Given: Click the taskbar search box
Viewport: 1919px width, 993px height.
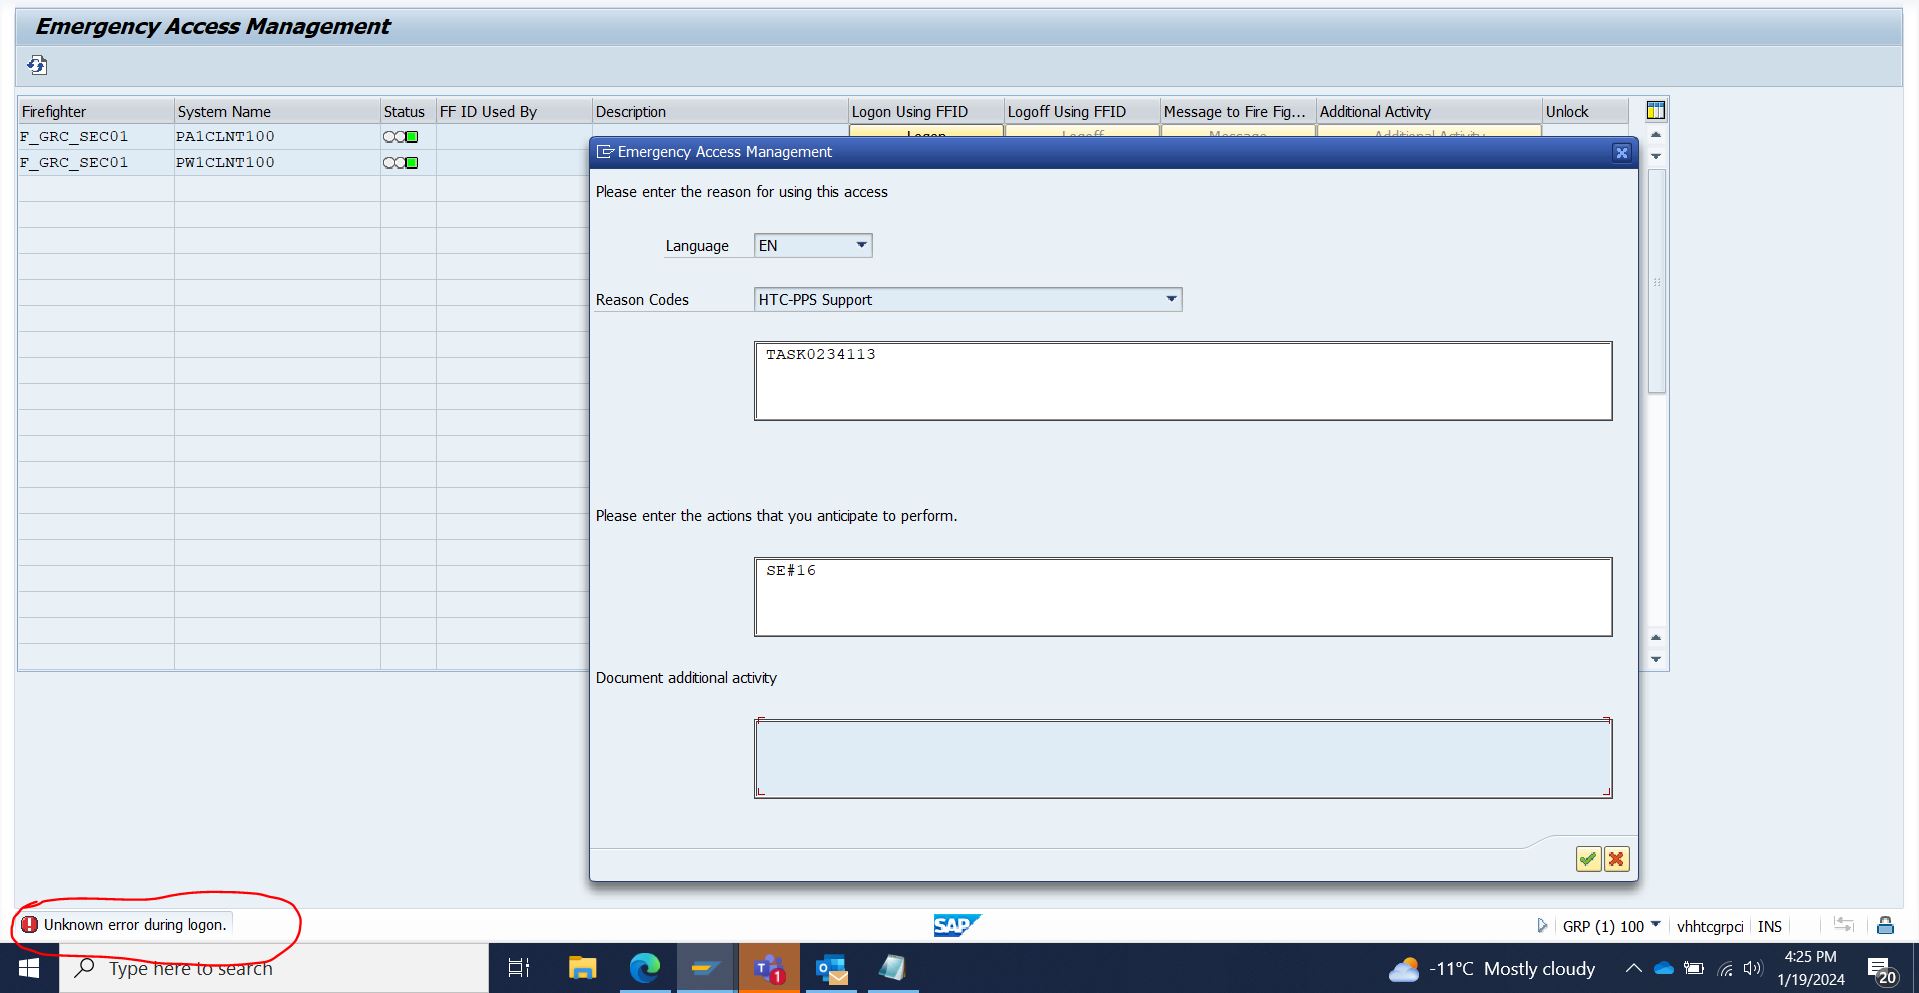Looking at the screenshot, I should pos(273,968).
